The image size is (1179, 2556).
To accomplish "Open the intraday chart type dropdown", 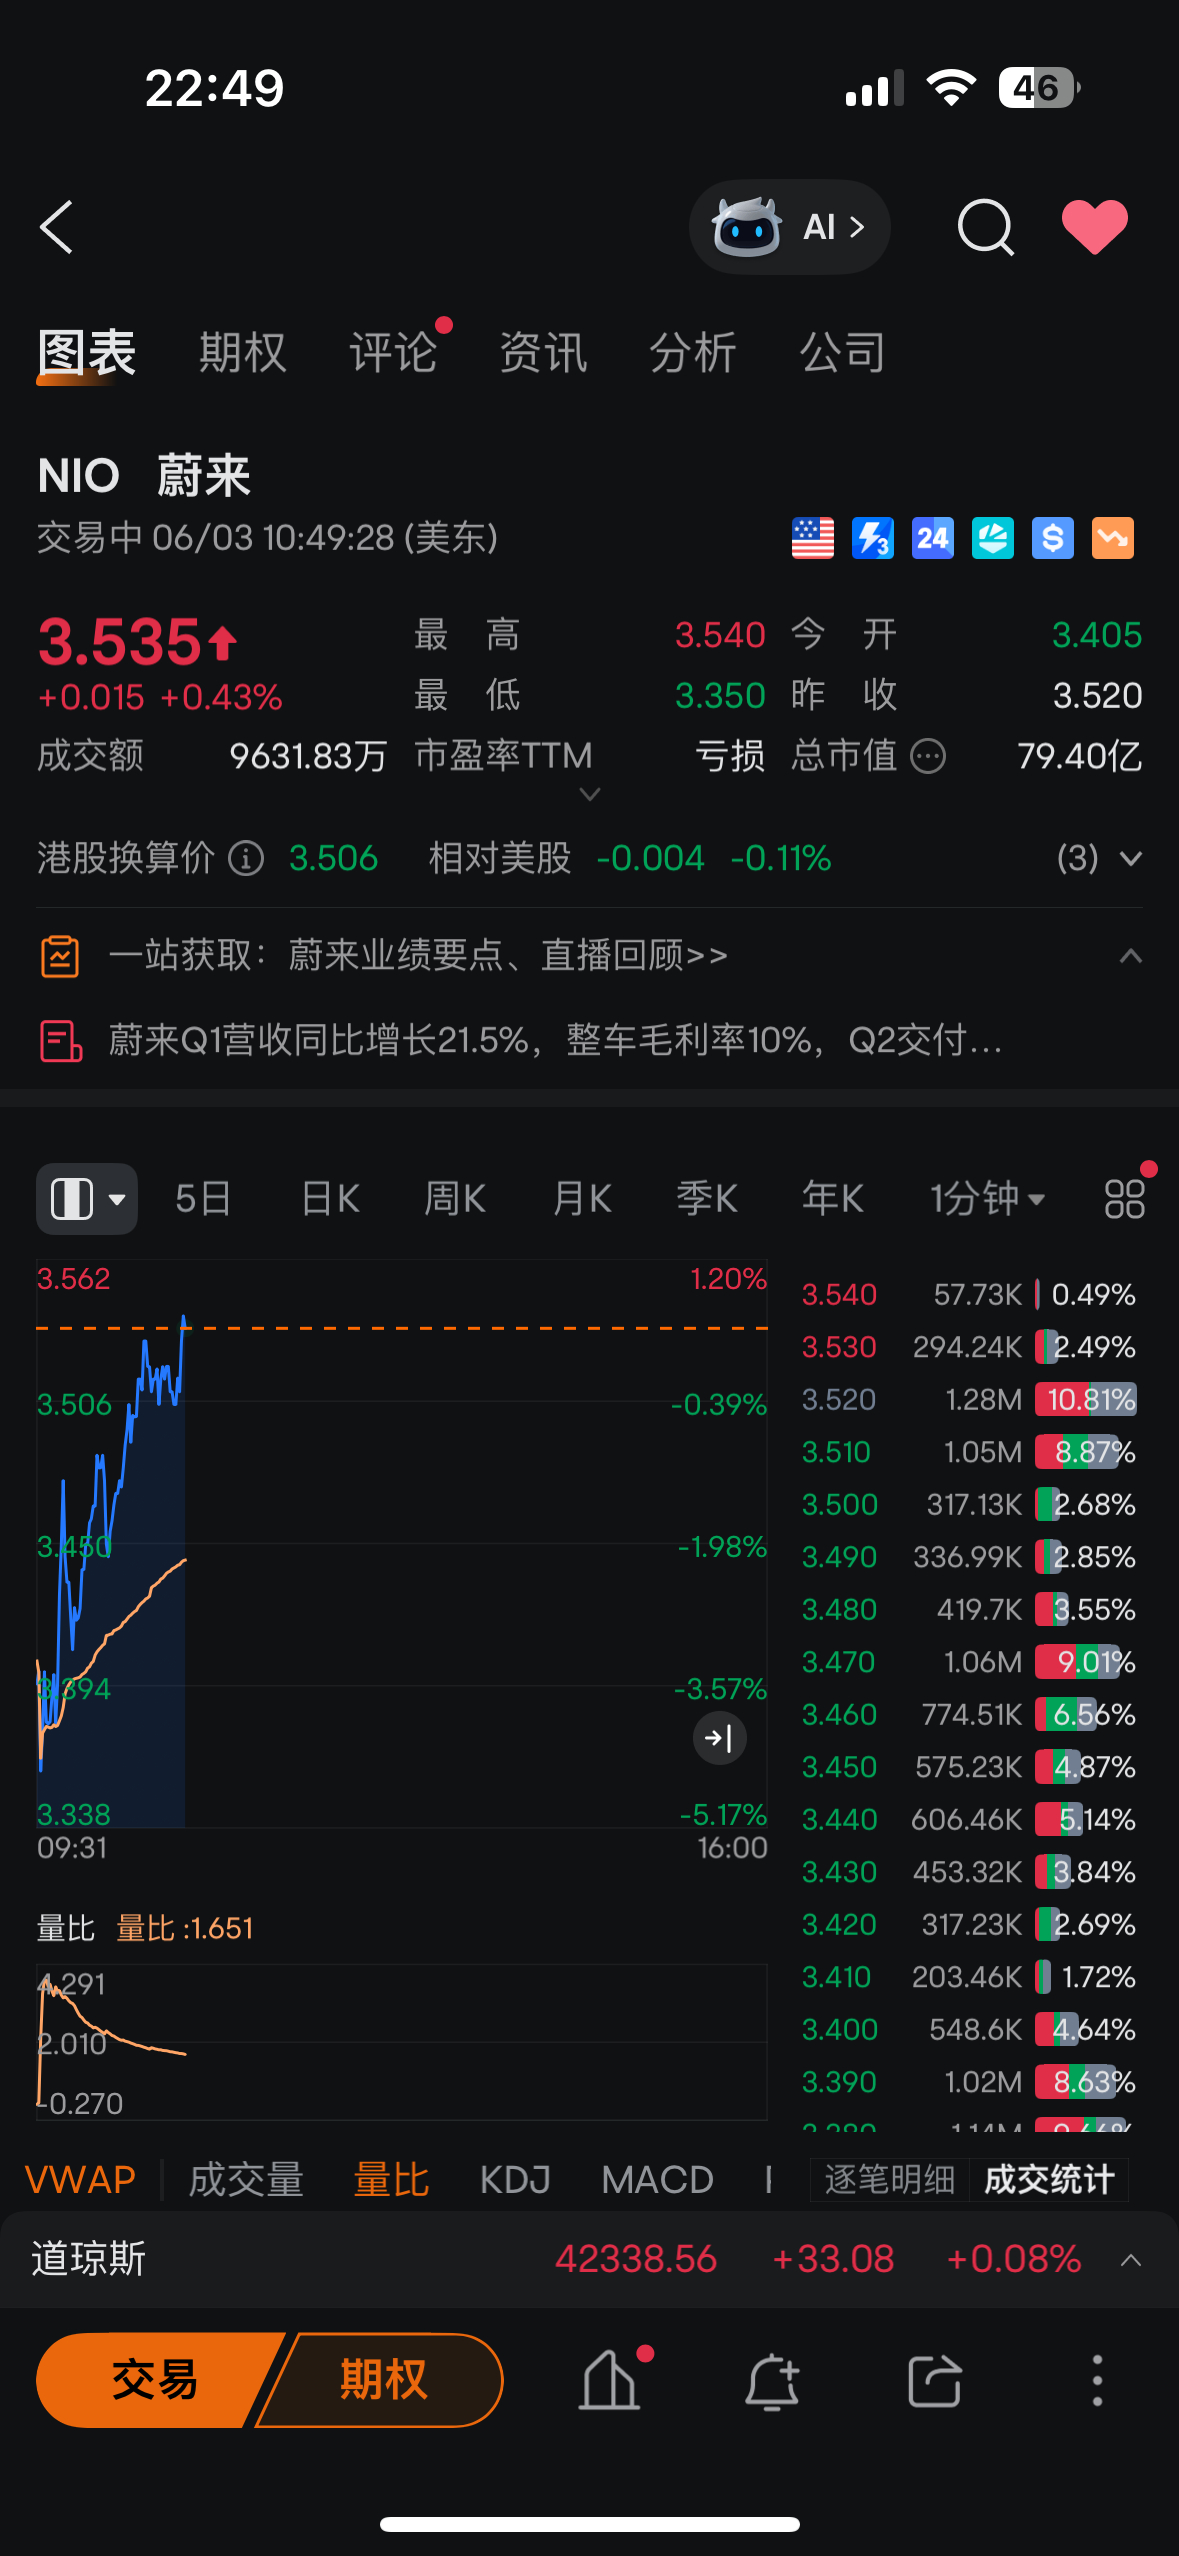I will click(87, 1198).
